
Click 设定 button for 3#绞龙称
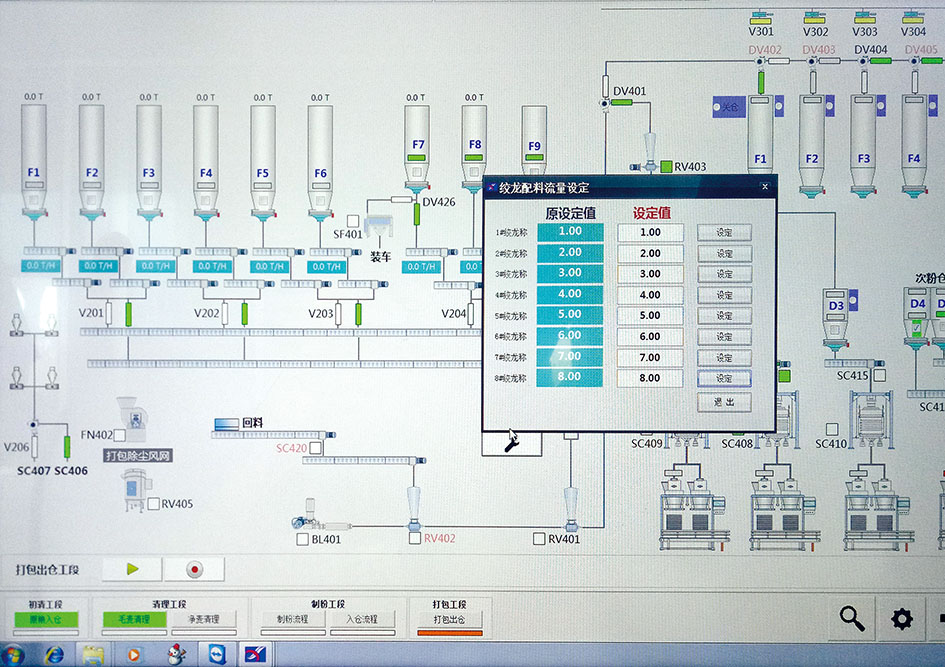[724, 274]
